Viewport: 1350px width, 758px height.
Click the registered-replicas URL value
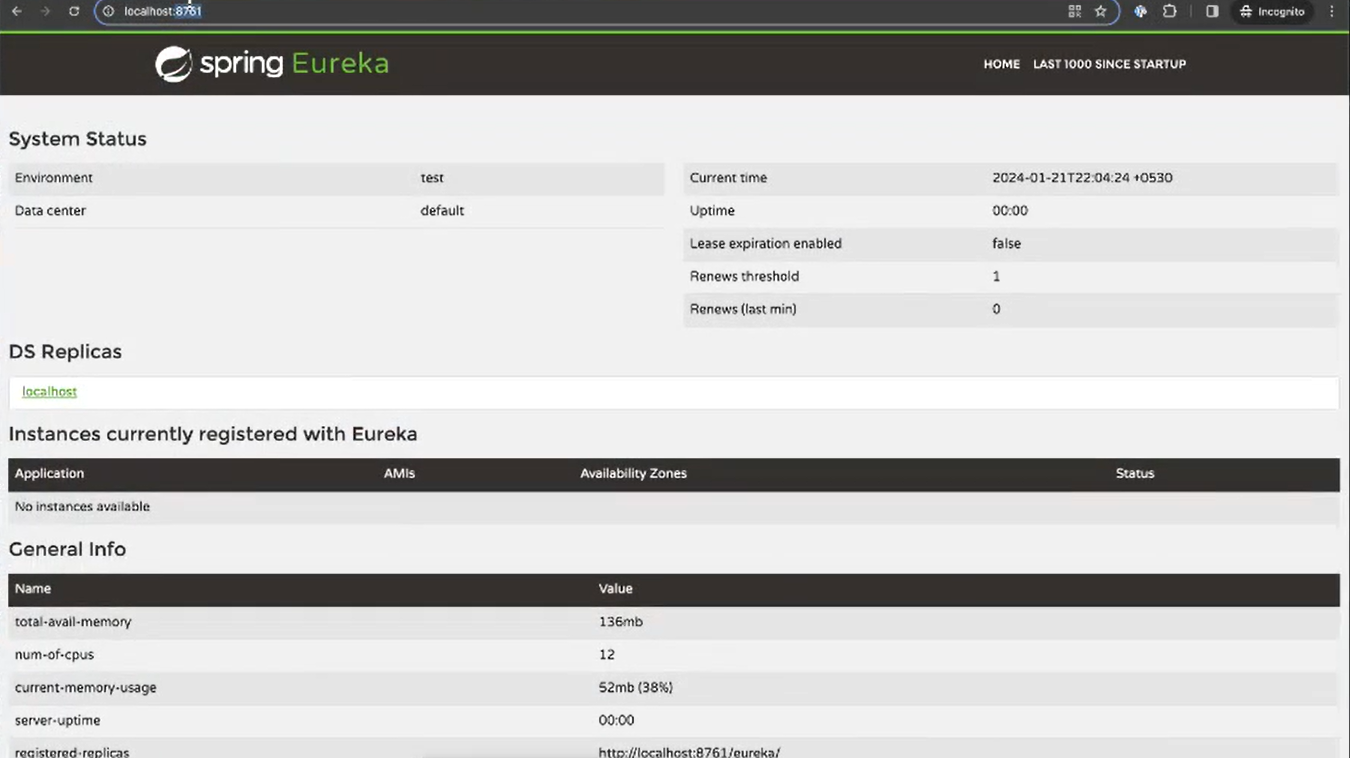pos(689,752)
